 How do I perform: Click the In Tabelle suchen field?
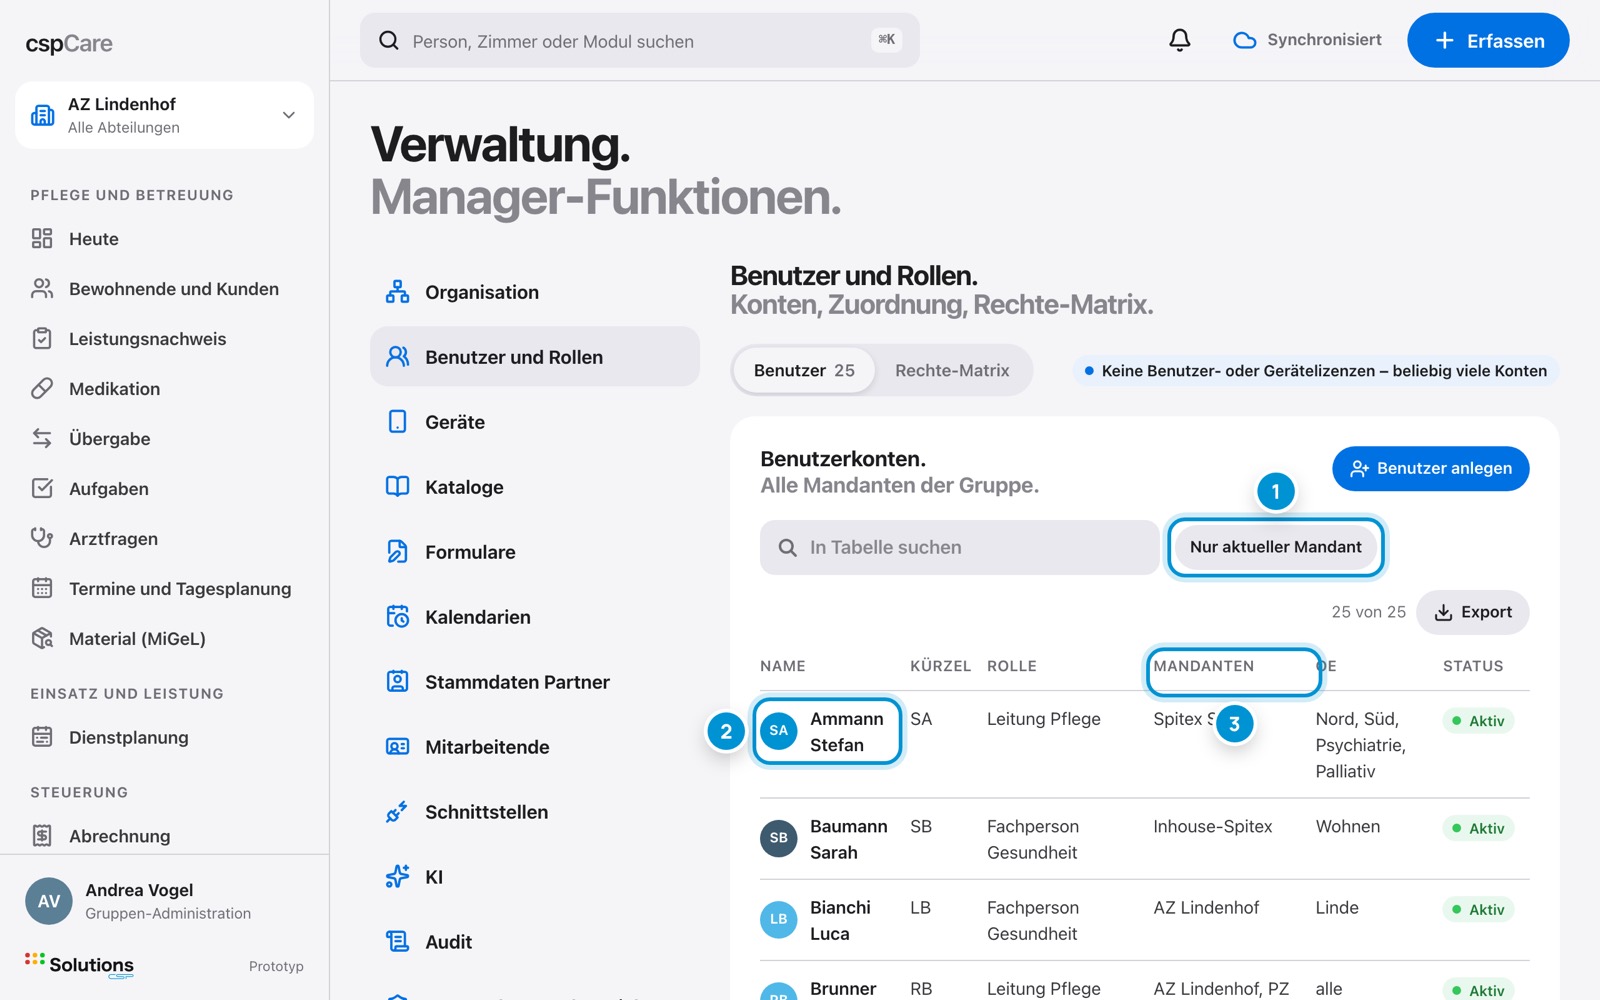959,547
